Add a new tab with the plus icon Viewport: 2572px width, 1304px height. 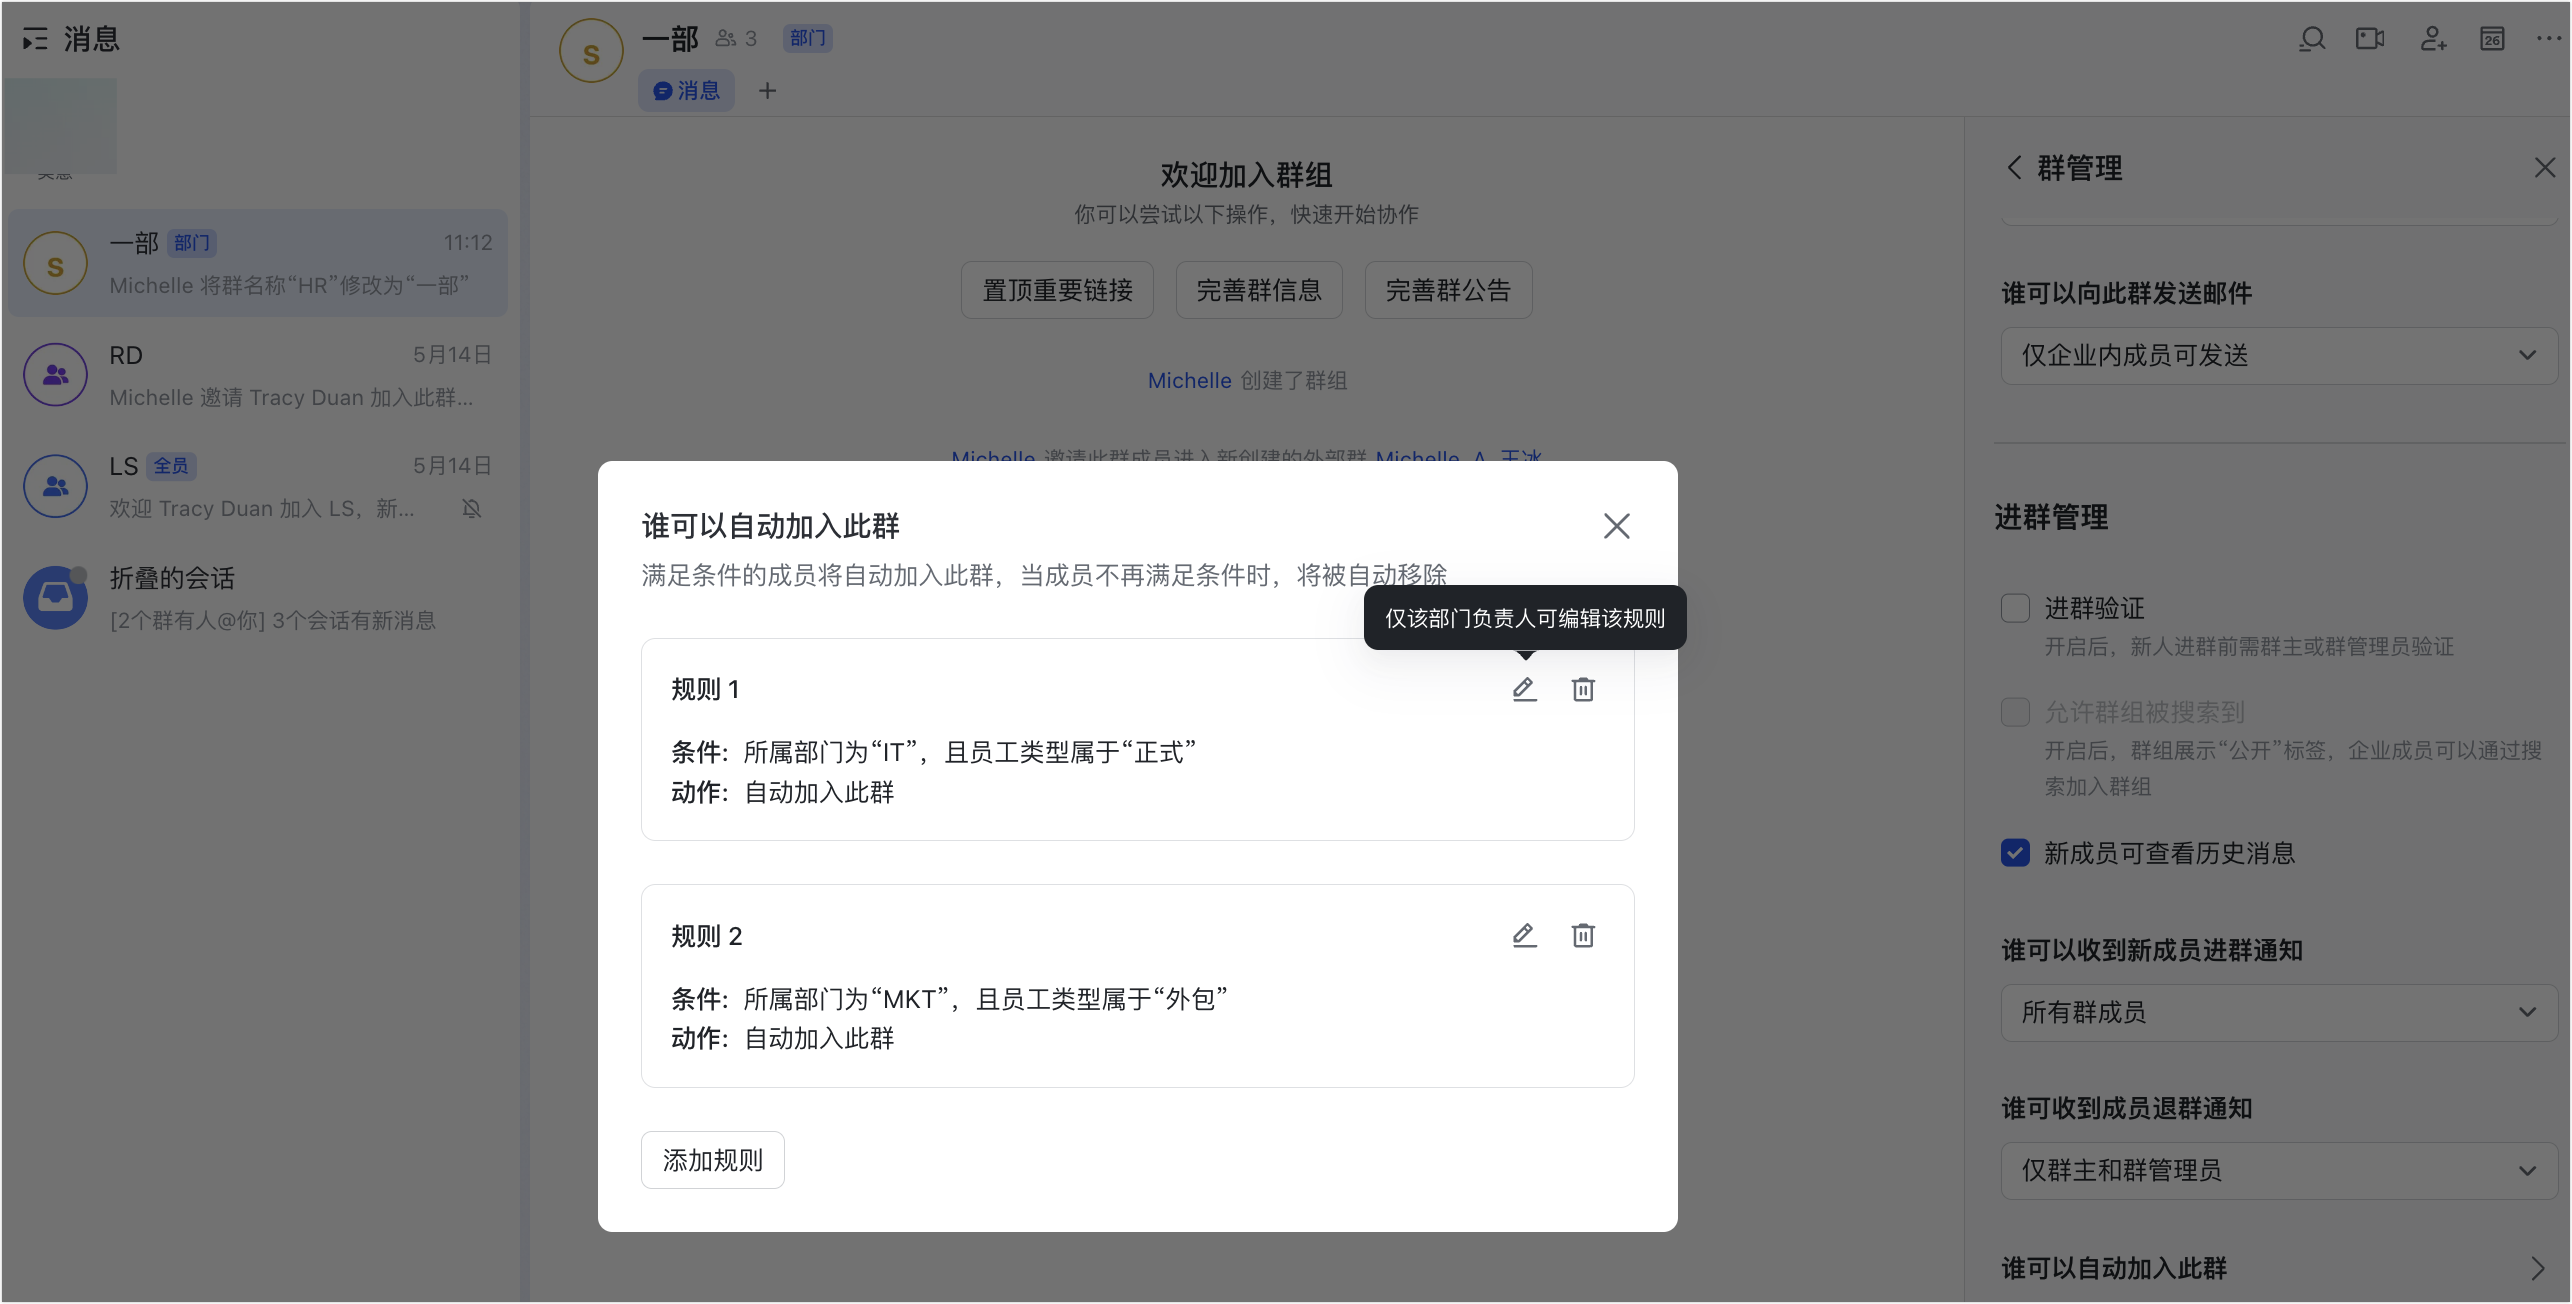pyautogui.click(x=767, y=91)
